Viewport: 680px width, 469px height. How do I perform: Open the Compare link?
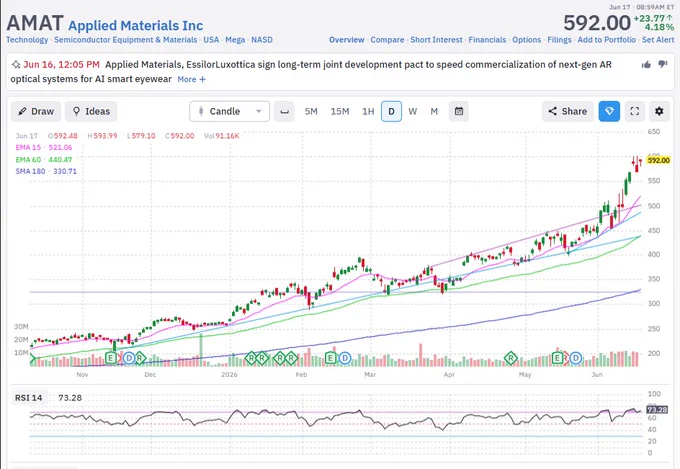[387, 40]
